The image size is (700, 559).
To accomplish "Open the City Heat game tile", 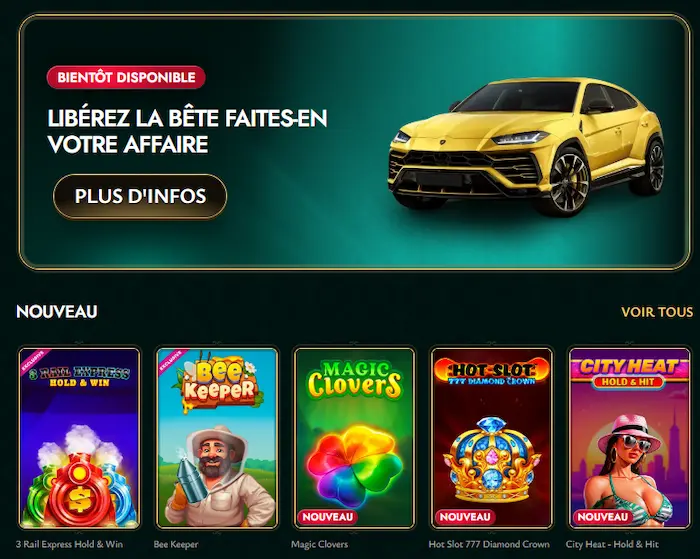I will click(629, 438).
